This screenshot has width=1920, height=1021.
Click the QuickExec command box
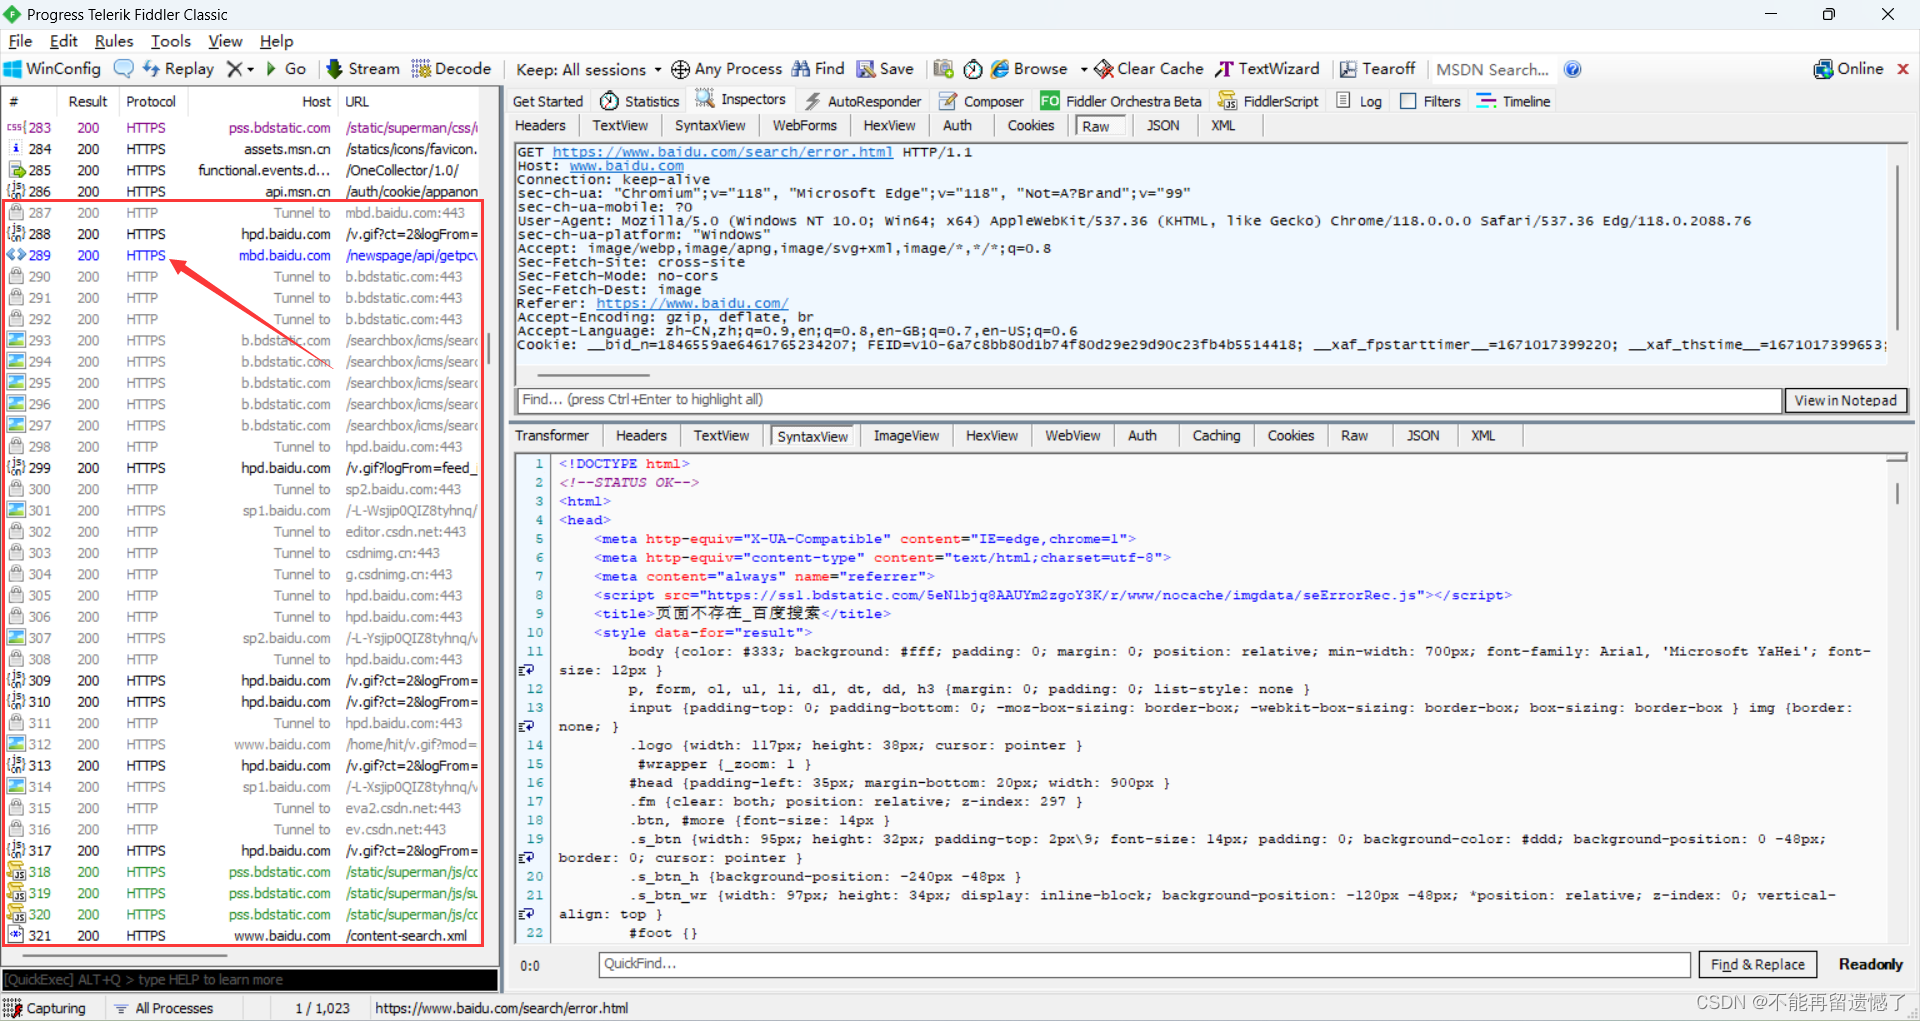click(x=250, y=979)
